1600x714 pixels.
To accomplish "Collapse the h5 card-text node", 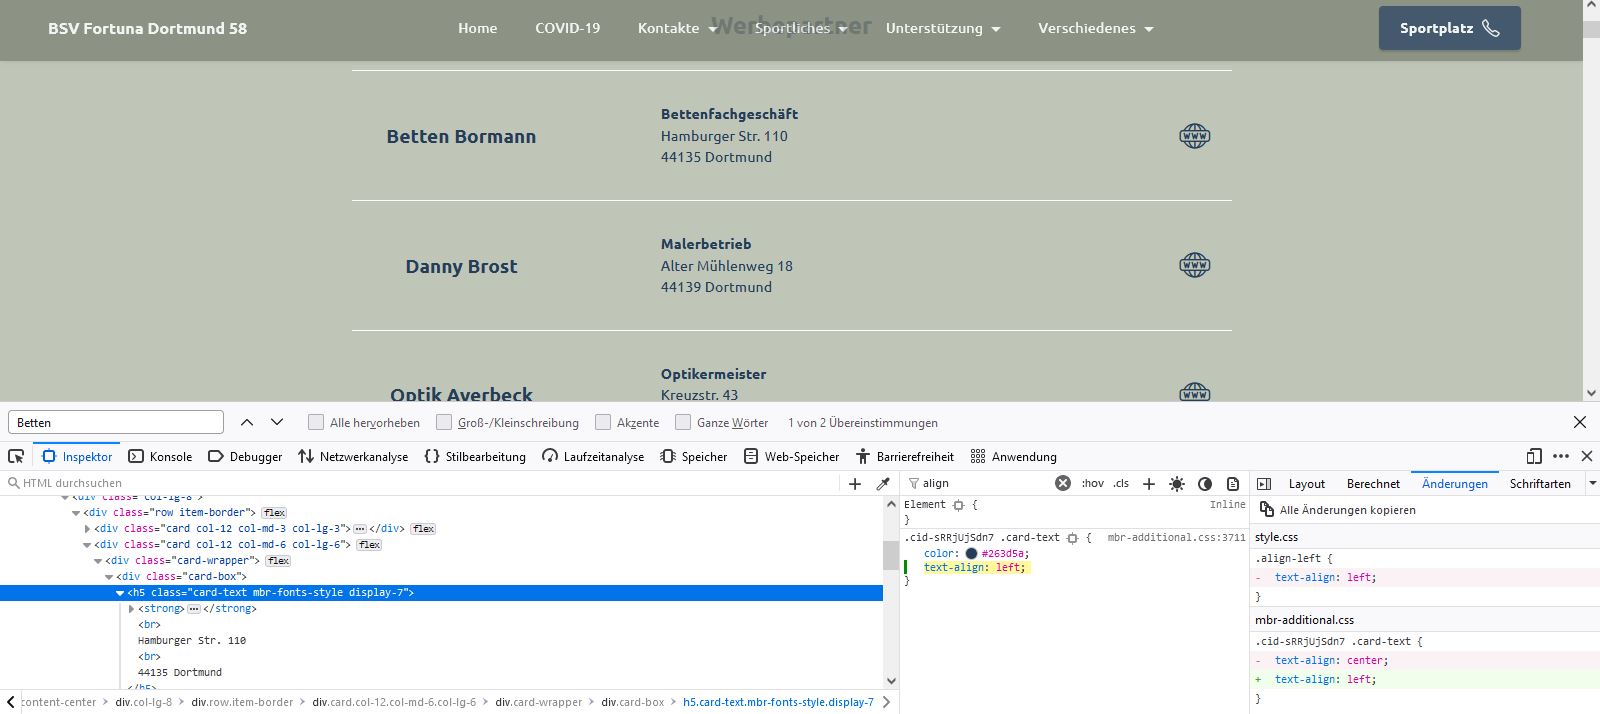I will [120, 593].
